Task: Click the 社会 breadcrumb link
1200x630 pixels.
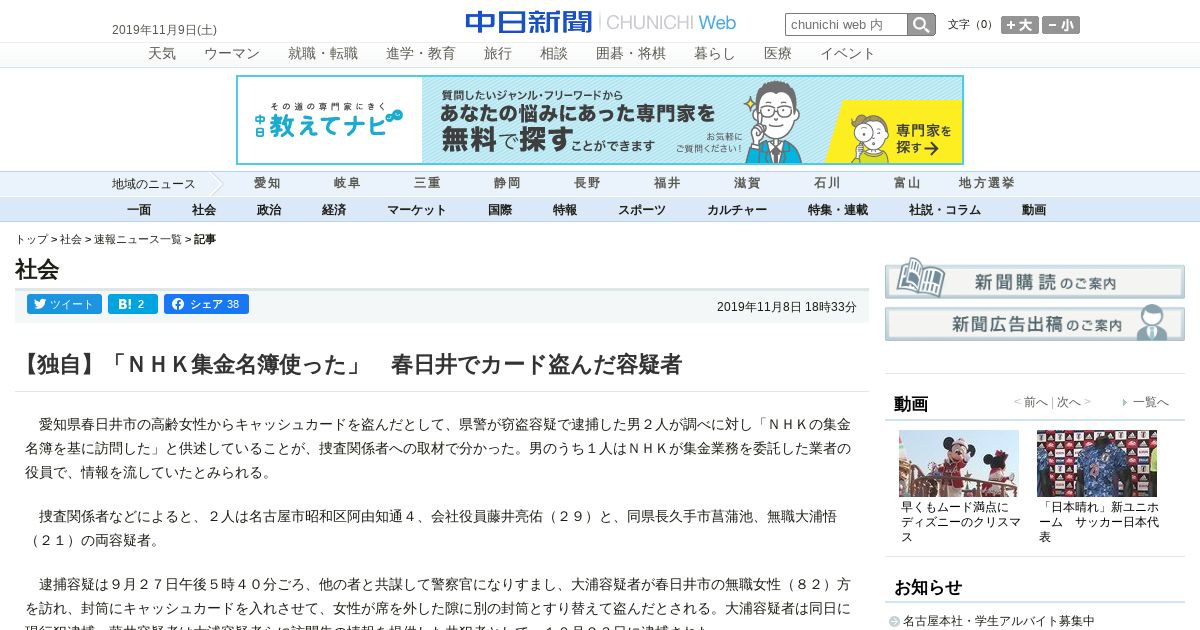Action: tap(71, 240)
